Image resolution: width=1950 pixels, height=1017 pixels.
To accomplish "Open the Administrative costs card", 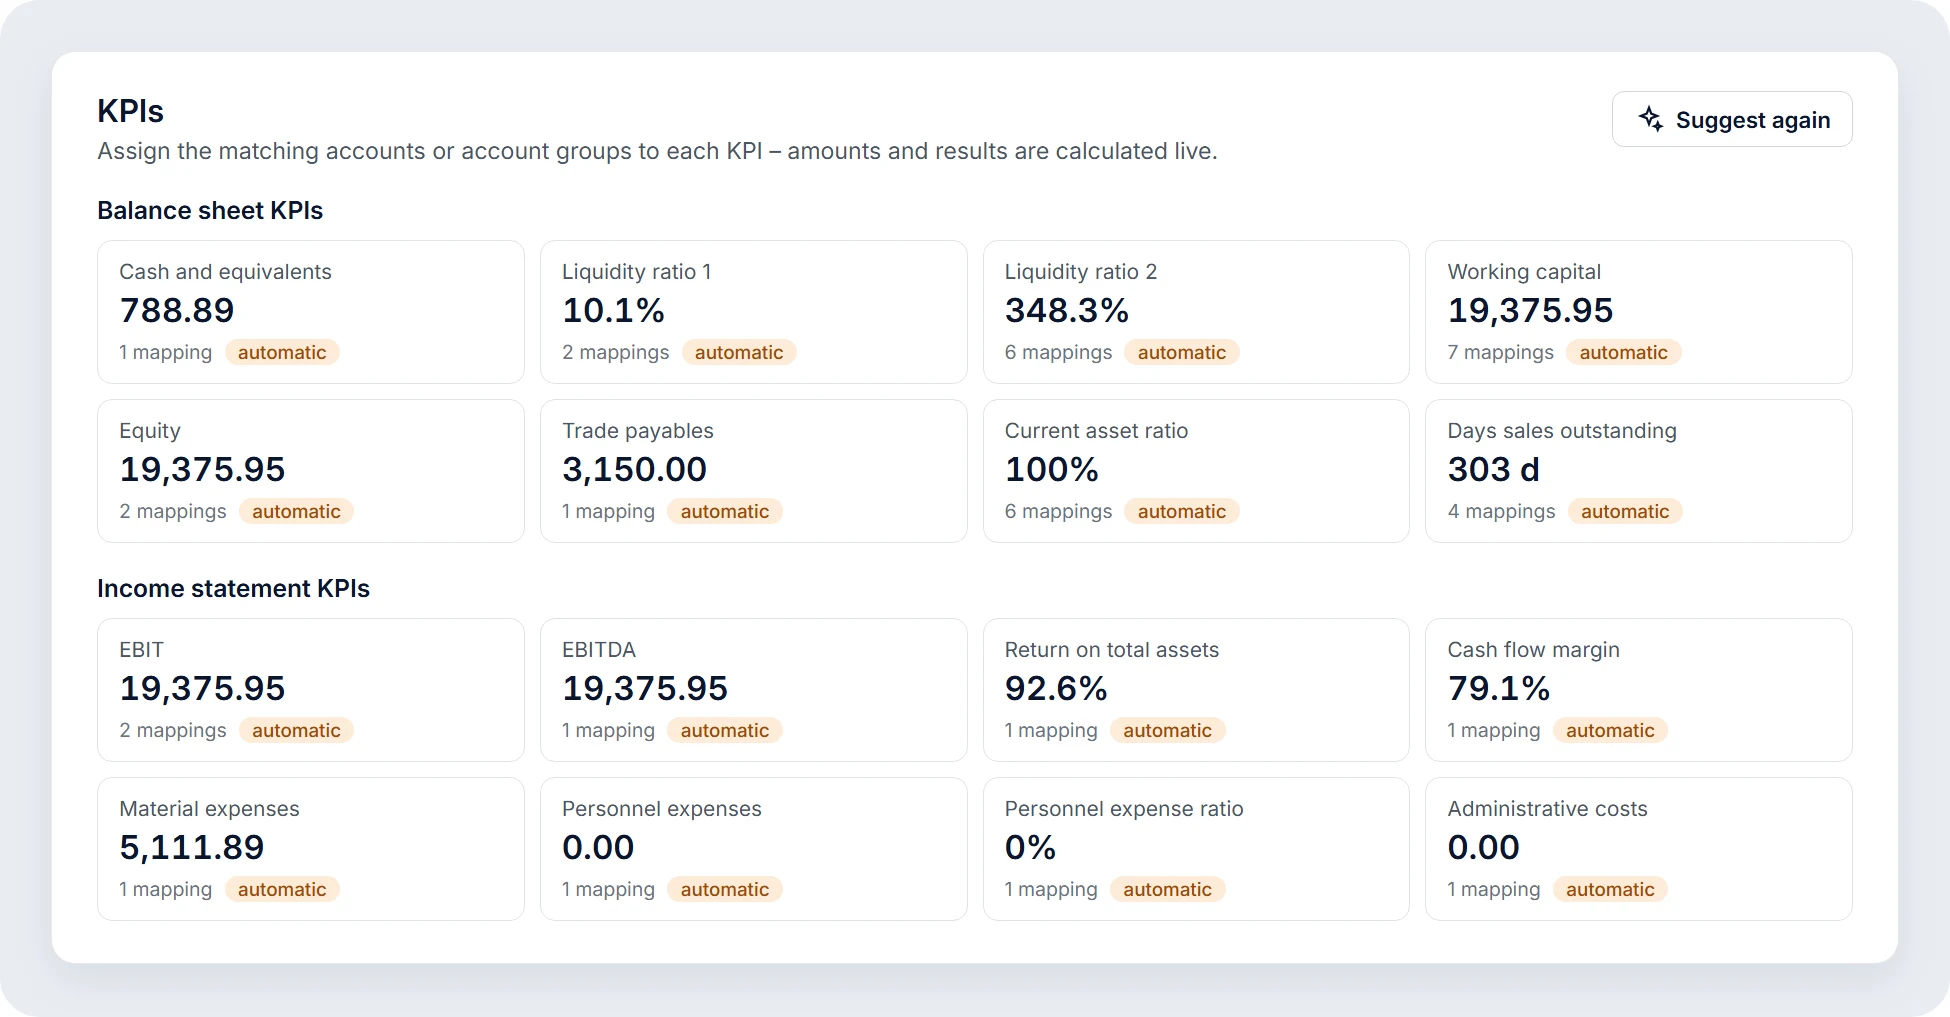I will 1639,849.
